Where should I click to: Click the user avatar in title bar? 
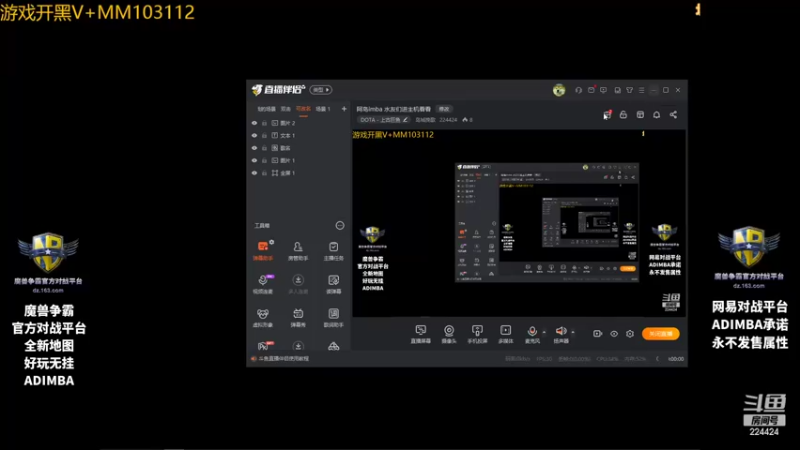tap(559, 90)
